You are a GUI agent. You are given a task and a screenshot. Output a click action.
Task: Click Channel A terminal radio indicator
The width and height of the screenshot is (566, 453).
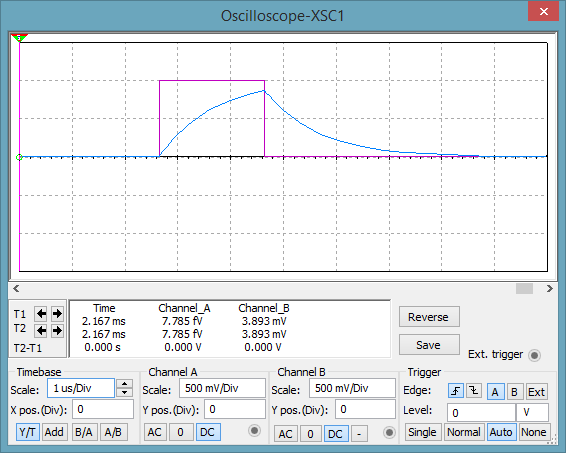[x=254, y=430]
